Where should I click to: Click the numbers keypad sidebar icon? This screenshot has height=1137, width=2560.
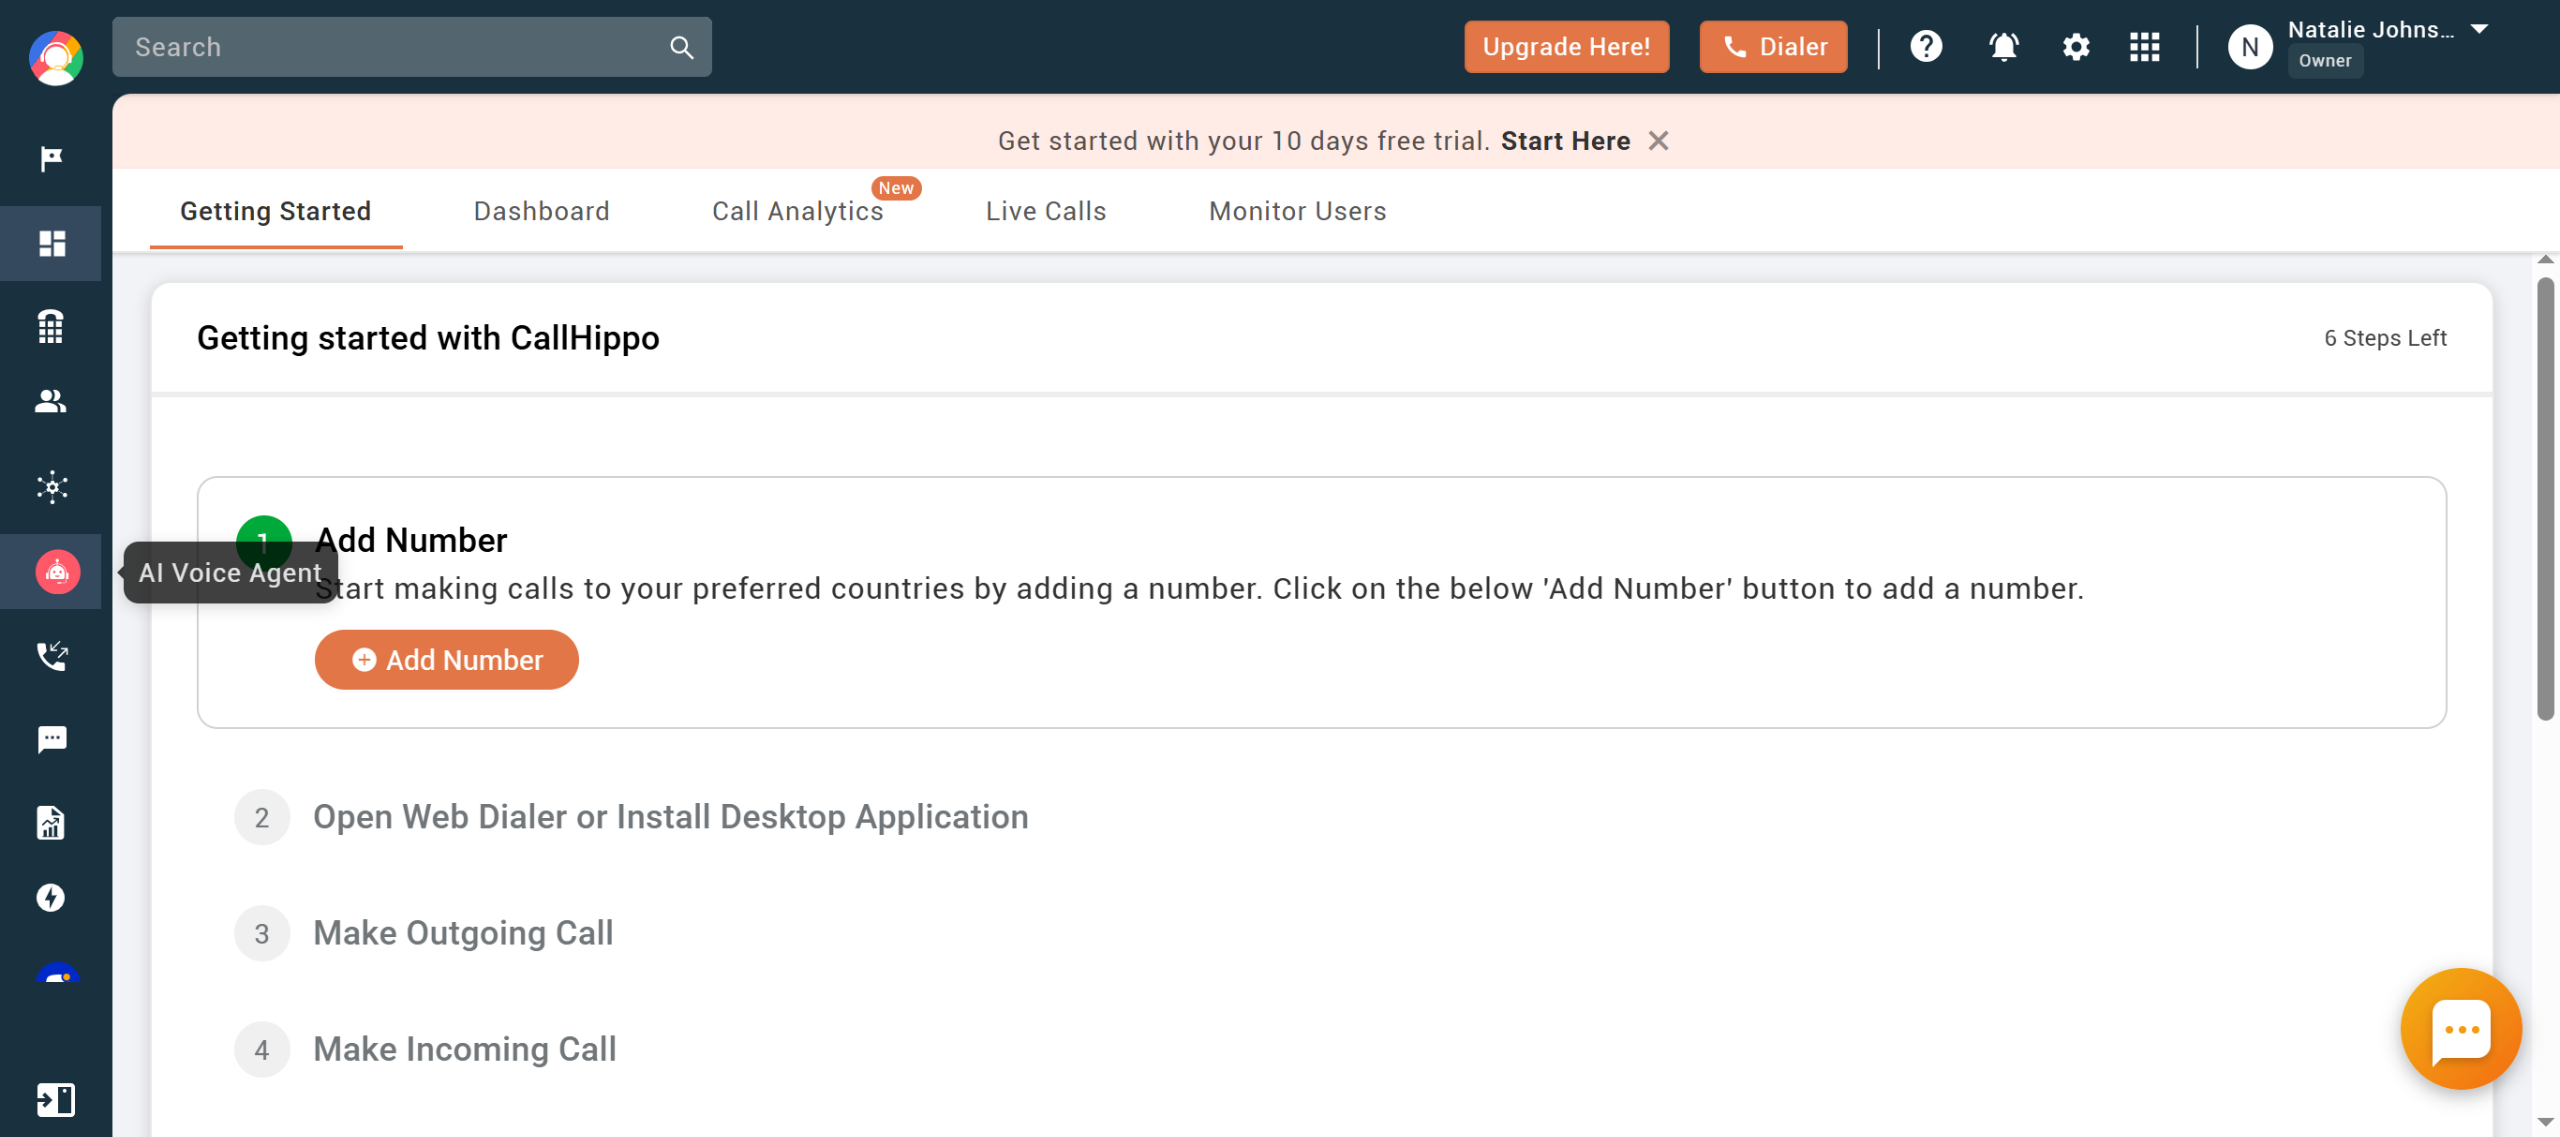point(51,326)
